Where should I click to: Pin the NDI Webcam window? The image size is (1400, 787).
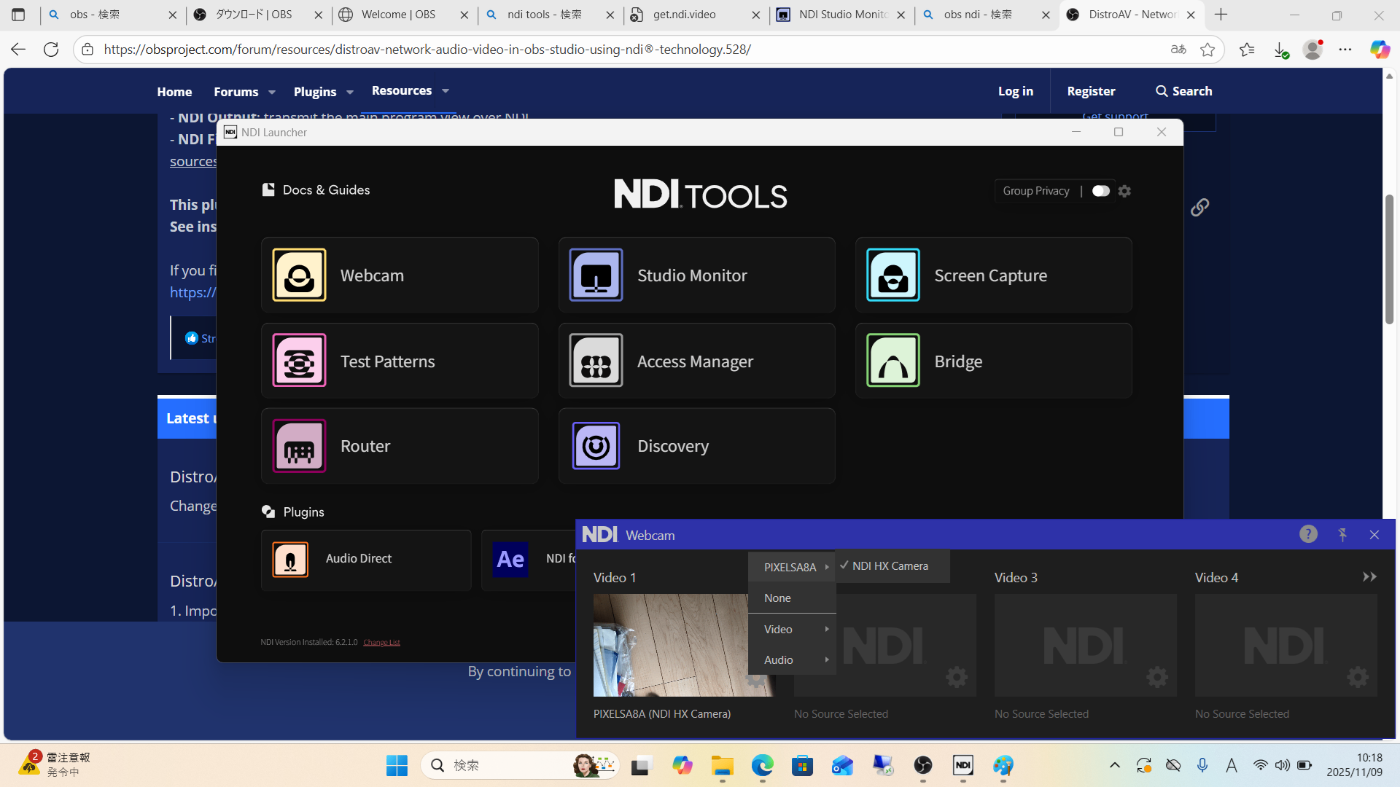(x=1342, y=535)
